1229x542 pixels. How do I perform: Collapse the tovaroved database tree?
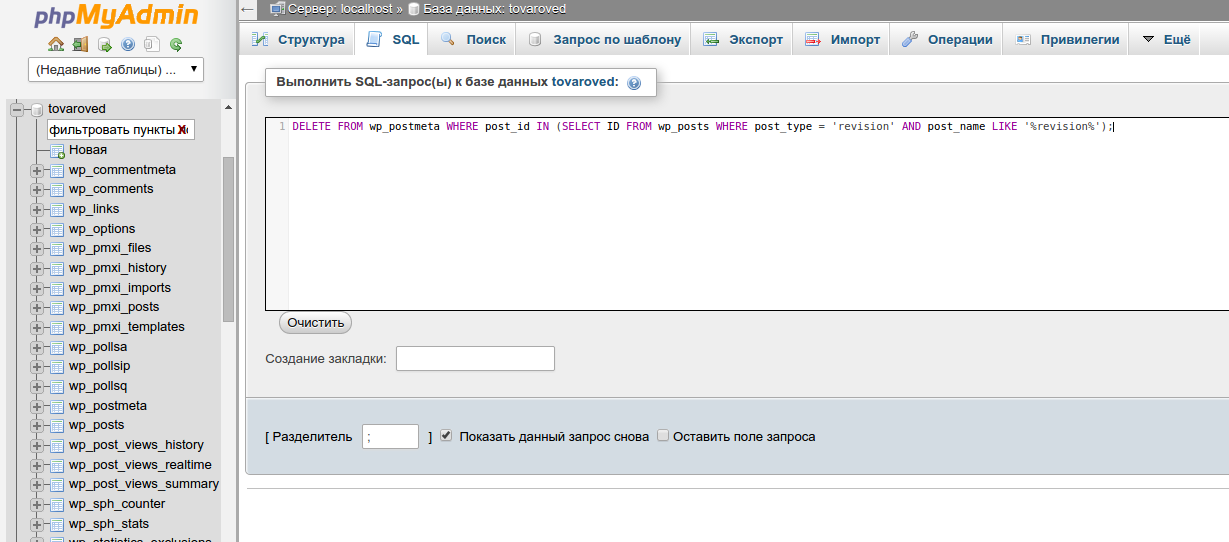click(x=17, y=110)
